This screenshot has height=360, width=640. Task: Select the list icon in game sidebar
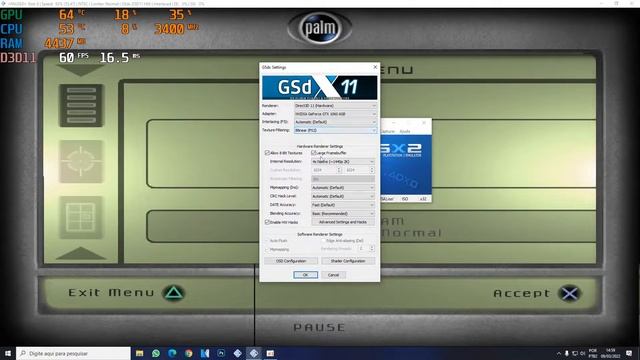[x=81, y=105]
